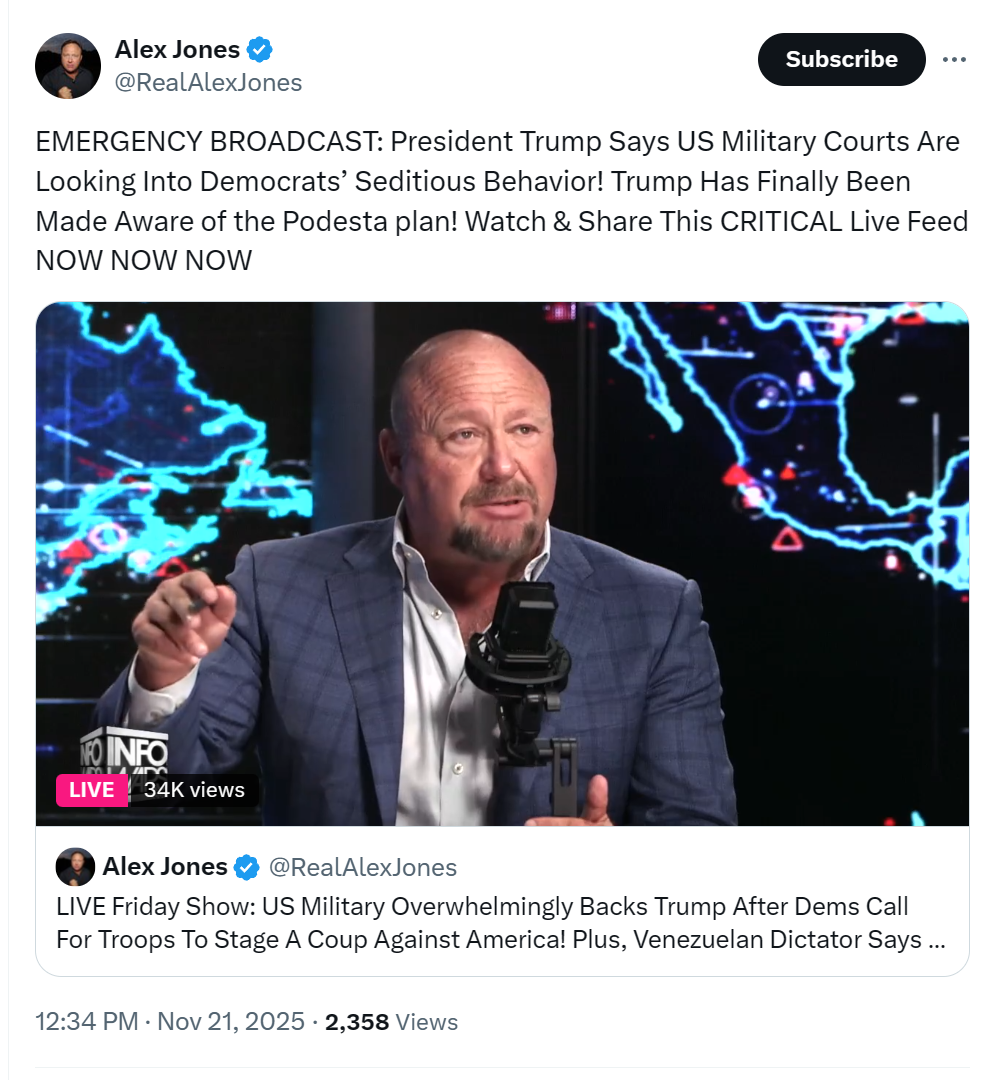This screenshot has height=1080, width=989.
Task: Click the pink LIVE badge on video
Action: point(92,790)
